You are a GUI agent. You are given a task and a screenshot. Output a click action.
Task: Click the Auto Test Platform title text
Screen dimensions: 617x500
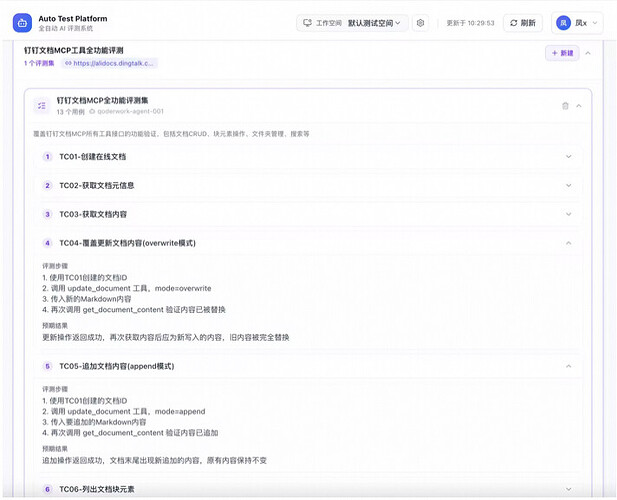(x=73, y=18)
